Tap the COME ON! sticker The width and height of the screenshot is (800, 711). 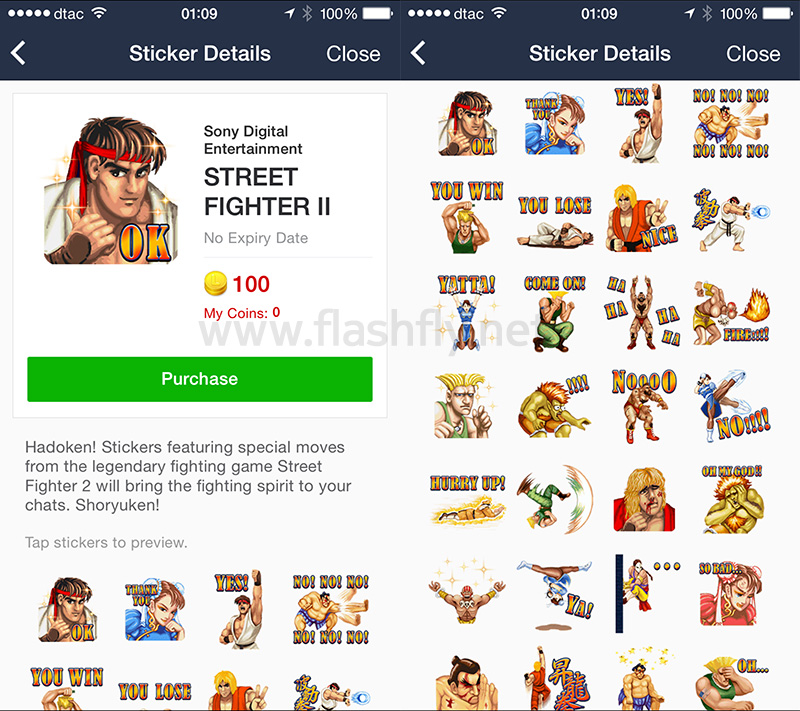tap(555, 313)
